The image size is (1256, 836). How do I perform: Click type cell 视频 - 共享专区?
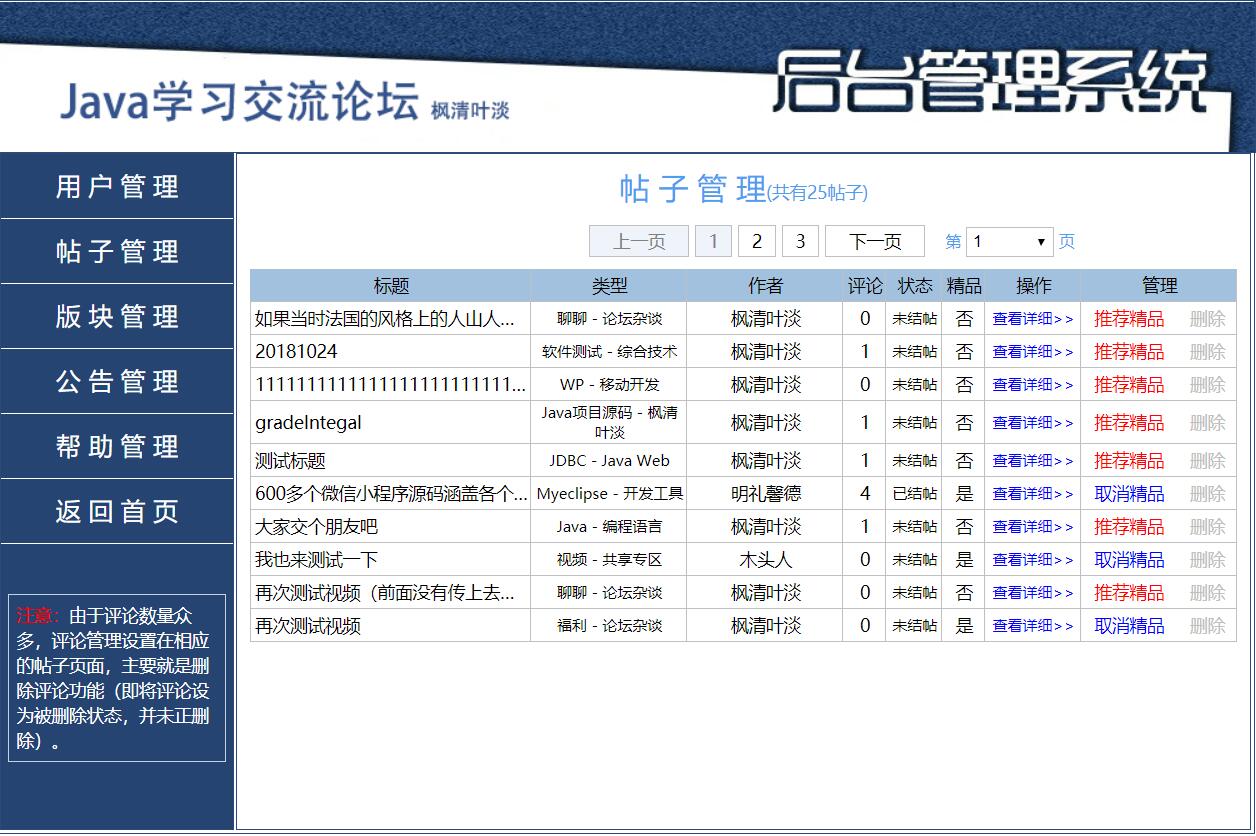[609, 560]
